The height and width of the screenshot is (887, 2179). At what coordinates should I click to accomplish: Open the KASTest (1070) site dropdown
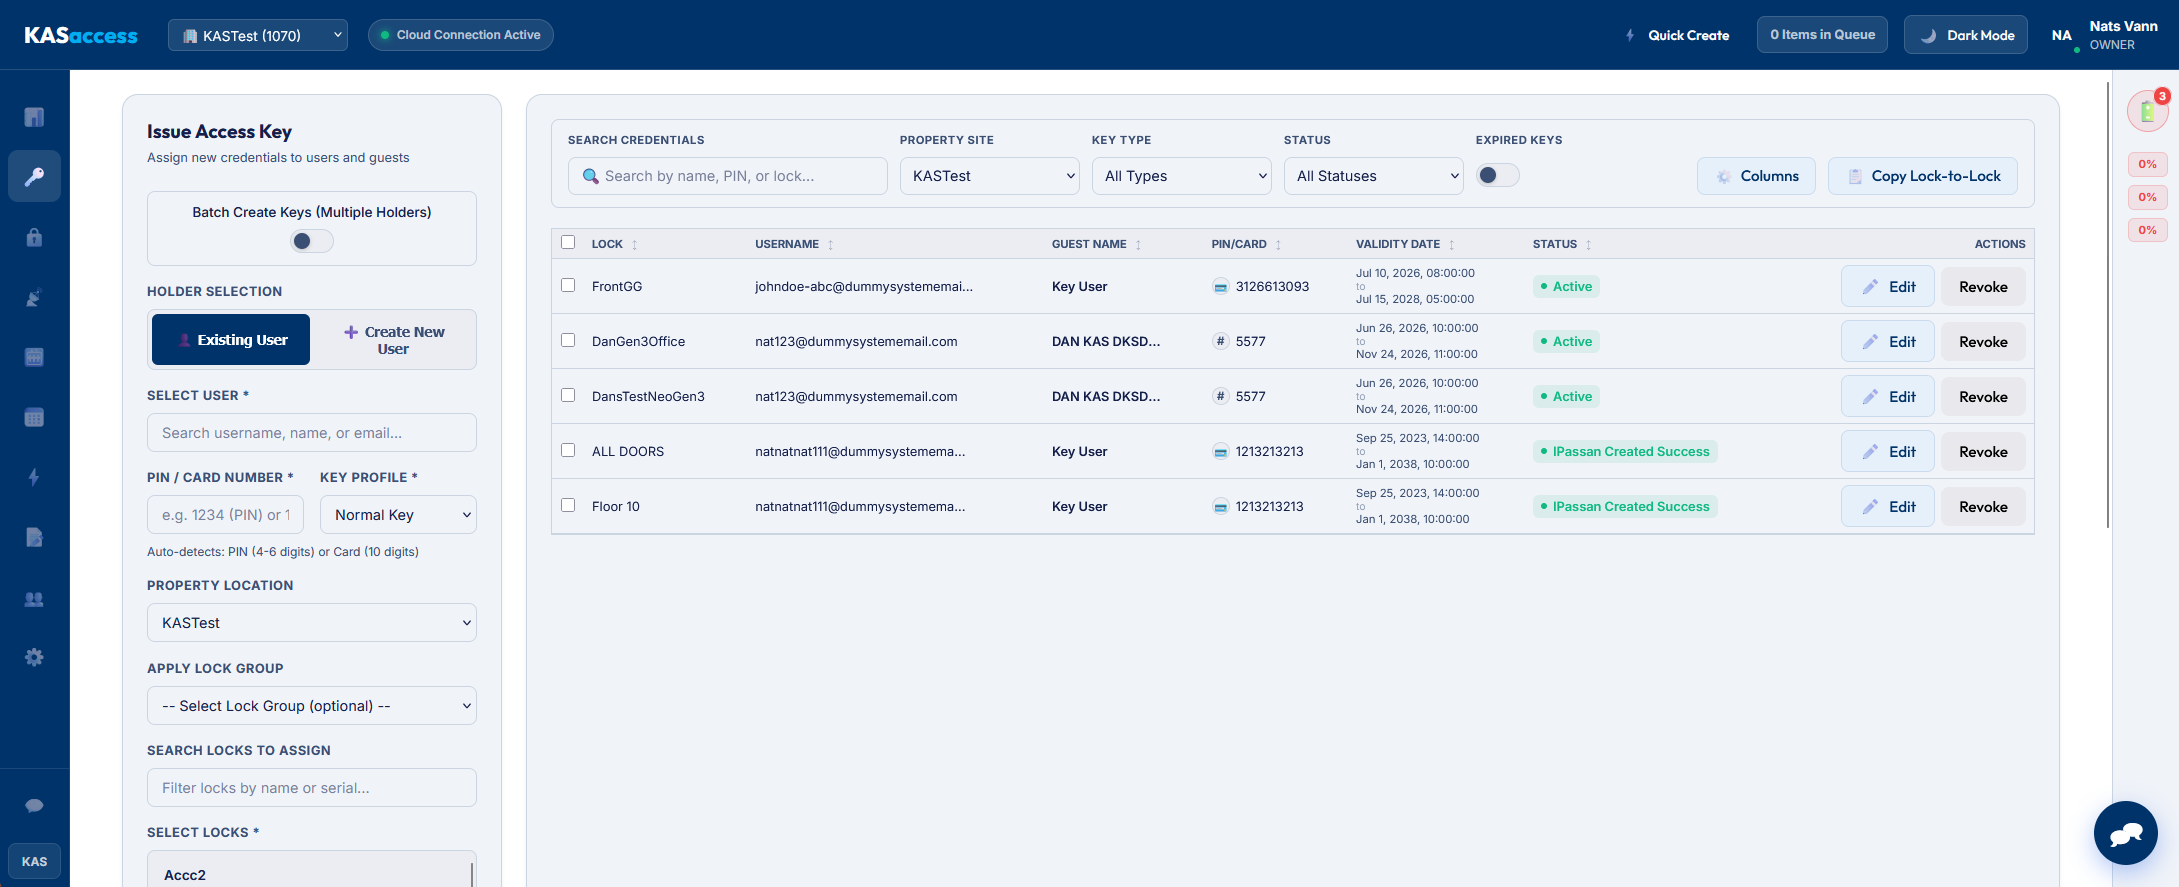258,35
